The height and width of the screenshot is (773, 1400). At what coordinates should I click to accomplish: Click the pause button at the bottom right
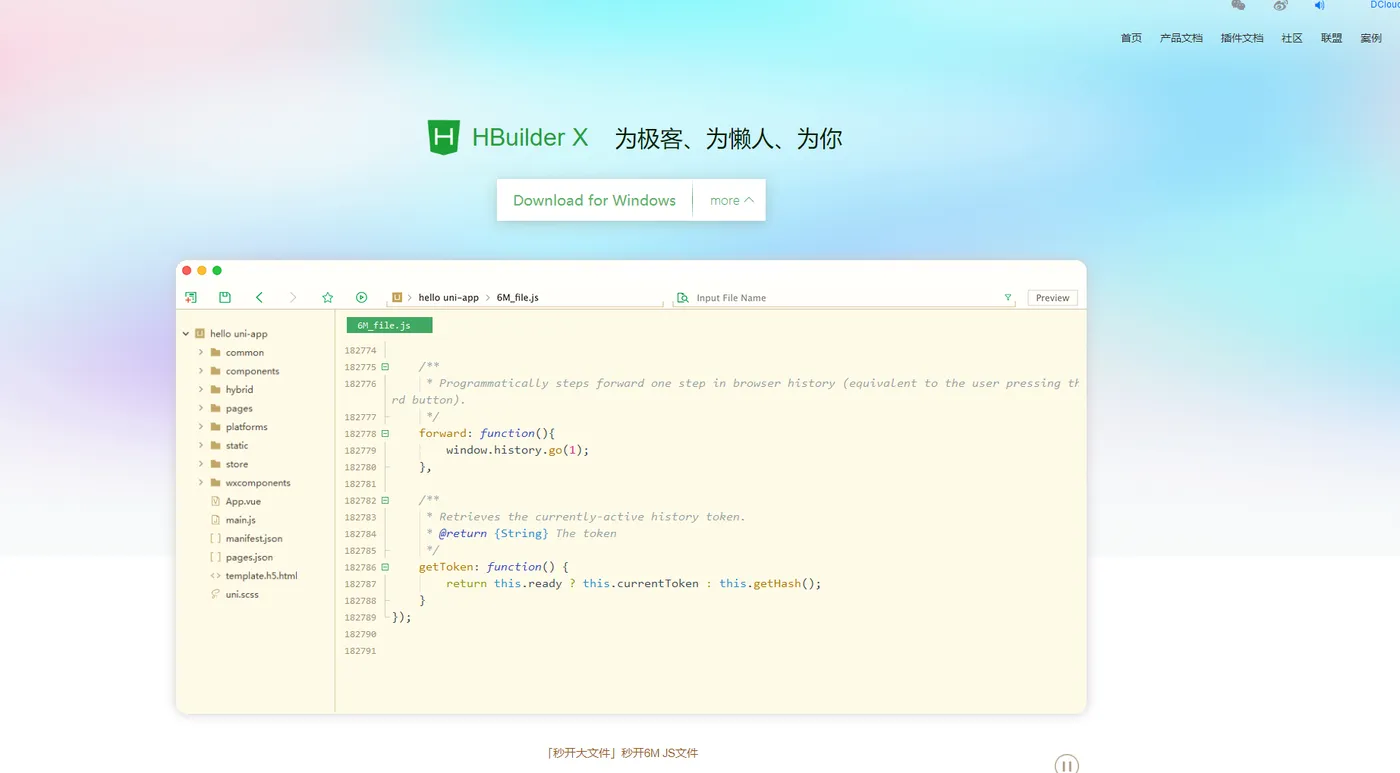1066,765
